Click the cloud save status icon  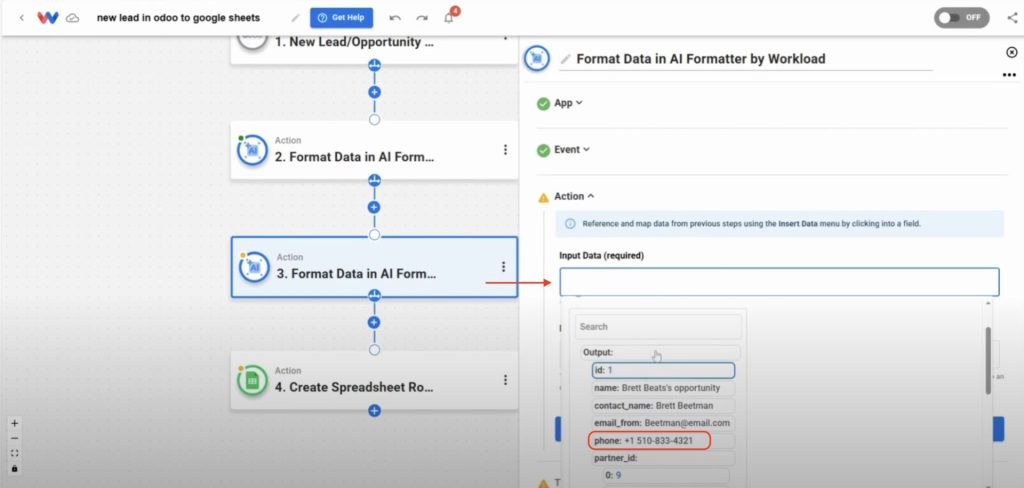coord(72,18)
